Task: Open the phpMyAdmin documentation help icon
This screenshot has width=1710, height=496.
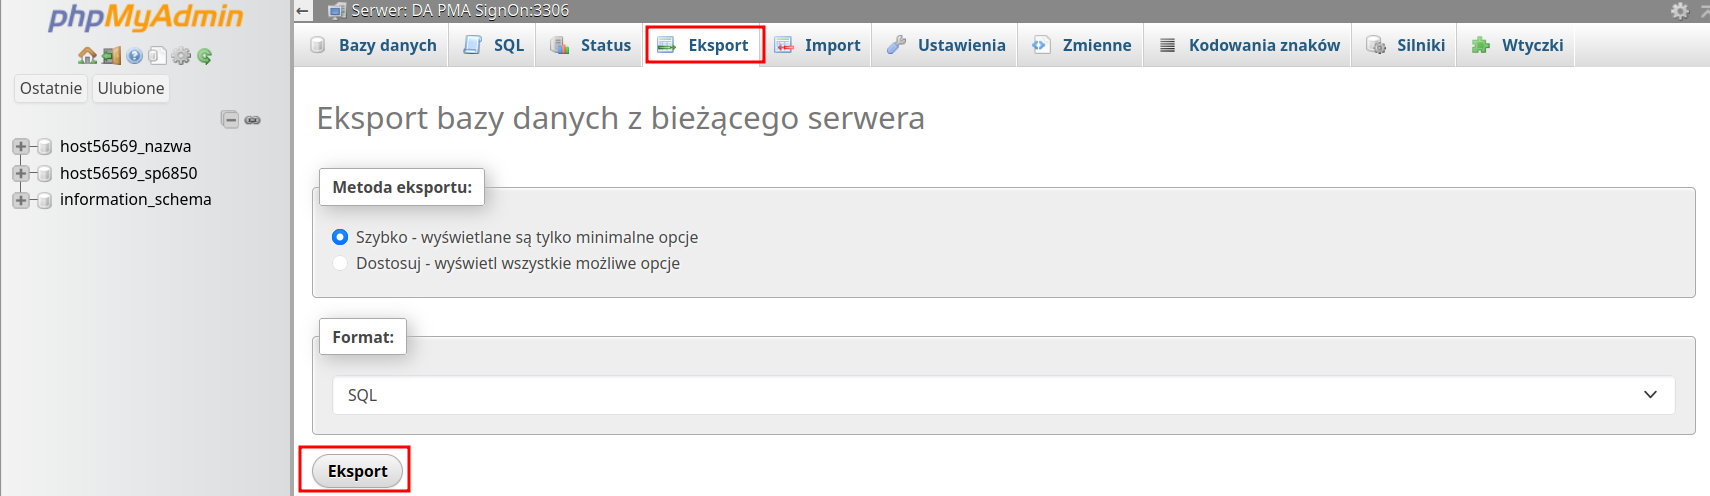Action: [x=135, y=56]
